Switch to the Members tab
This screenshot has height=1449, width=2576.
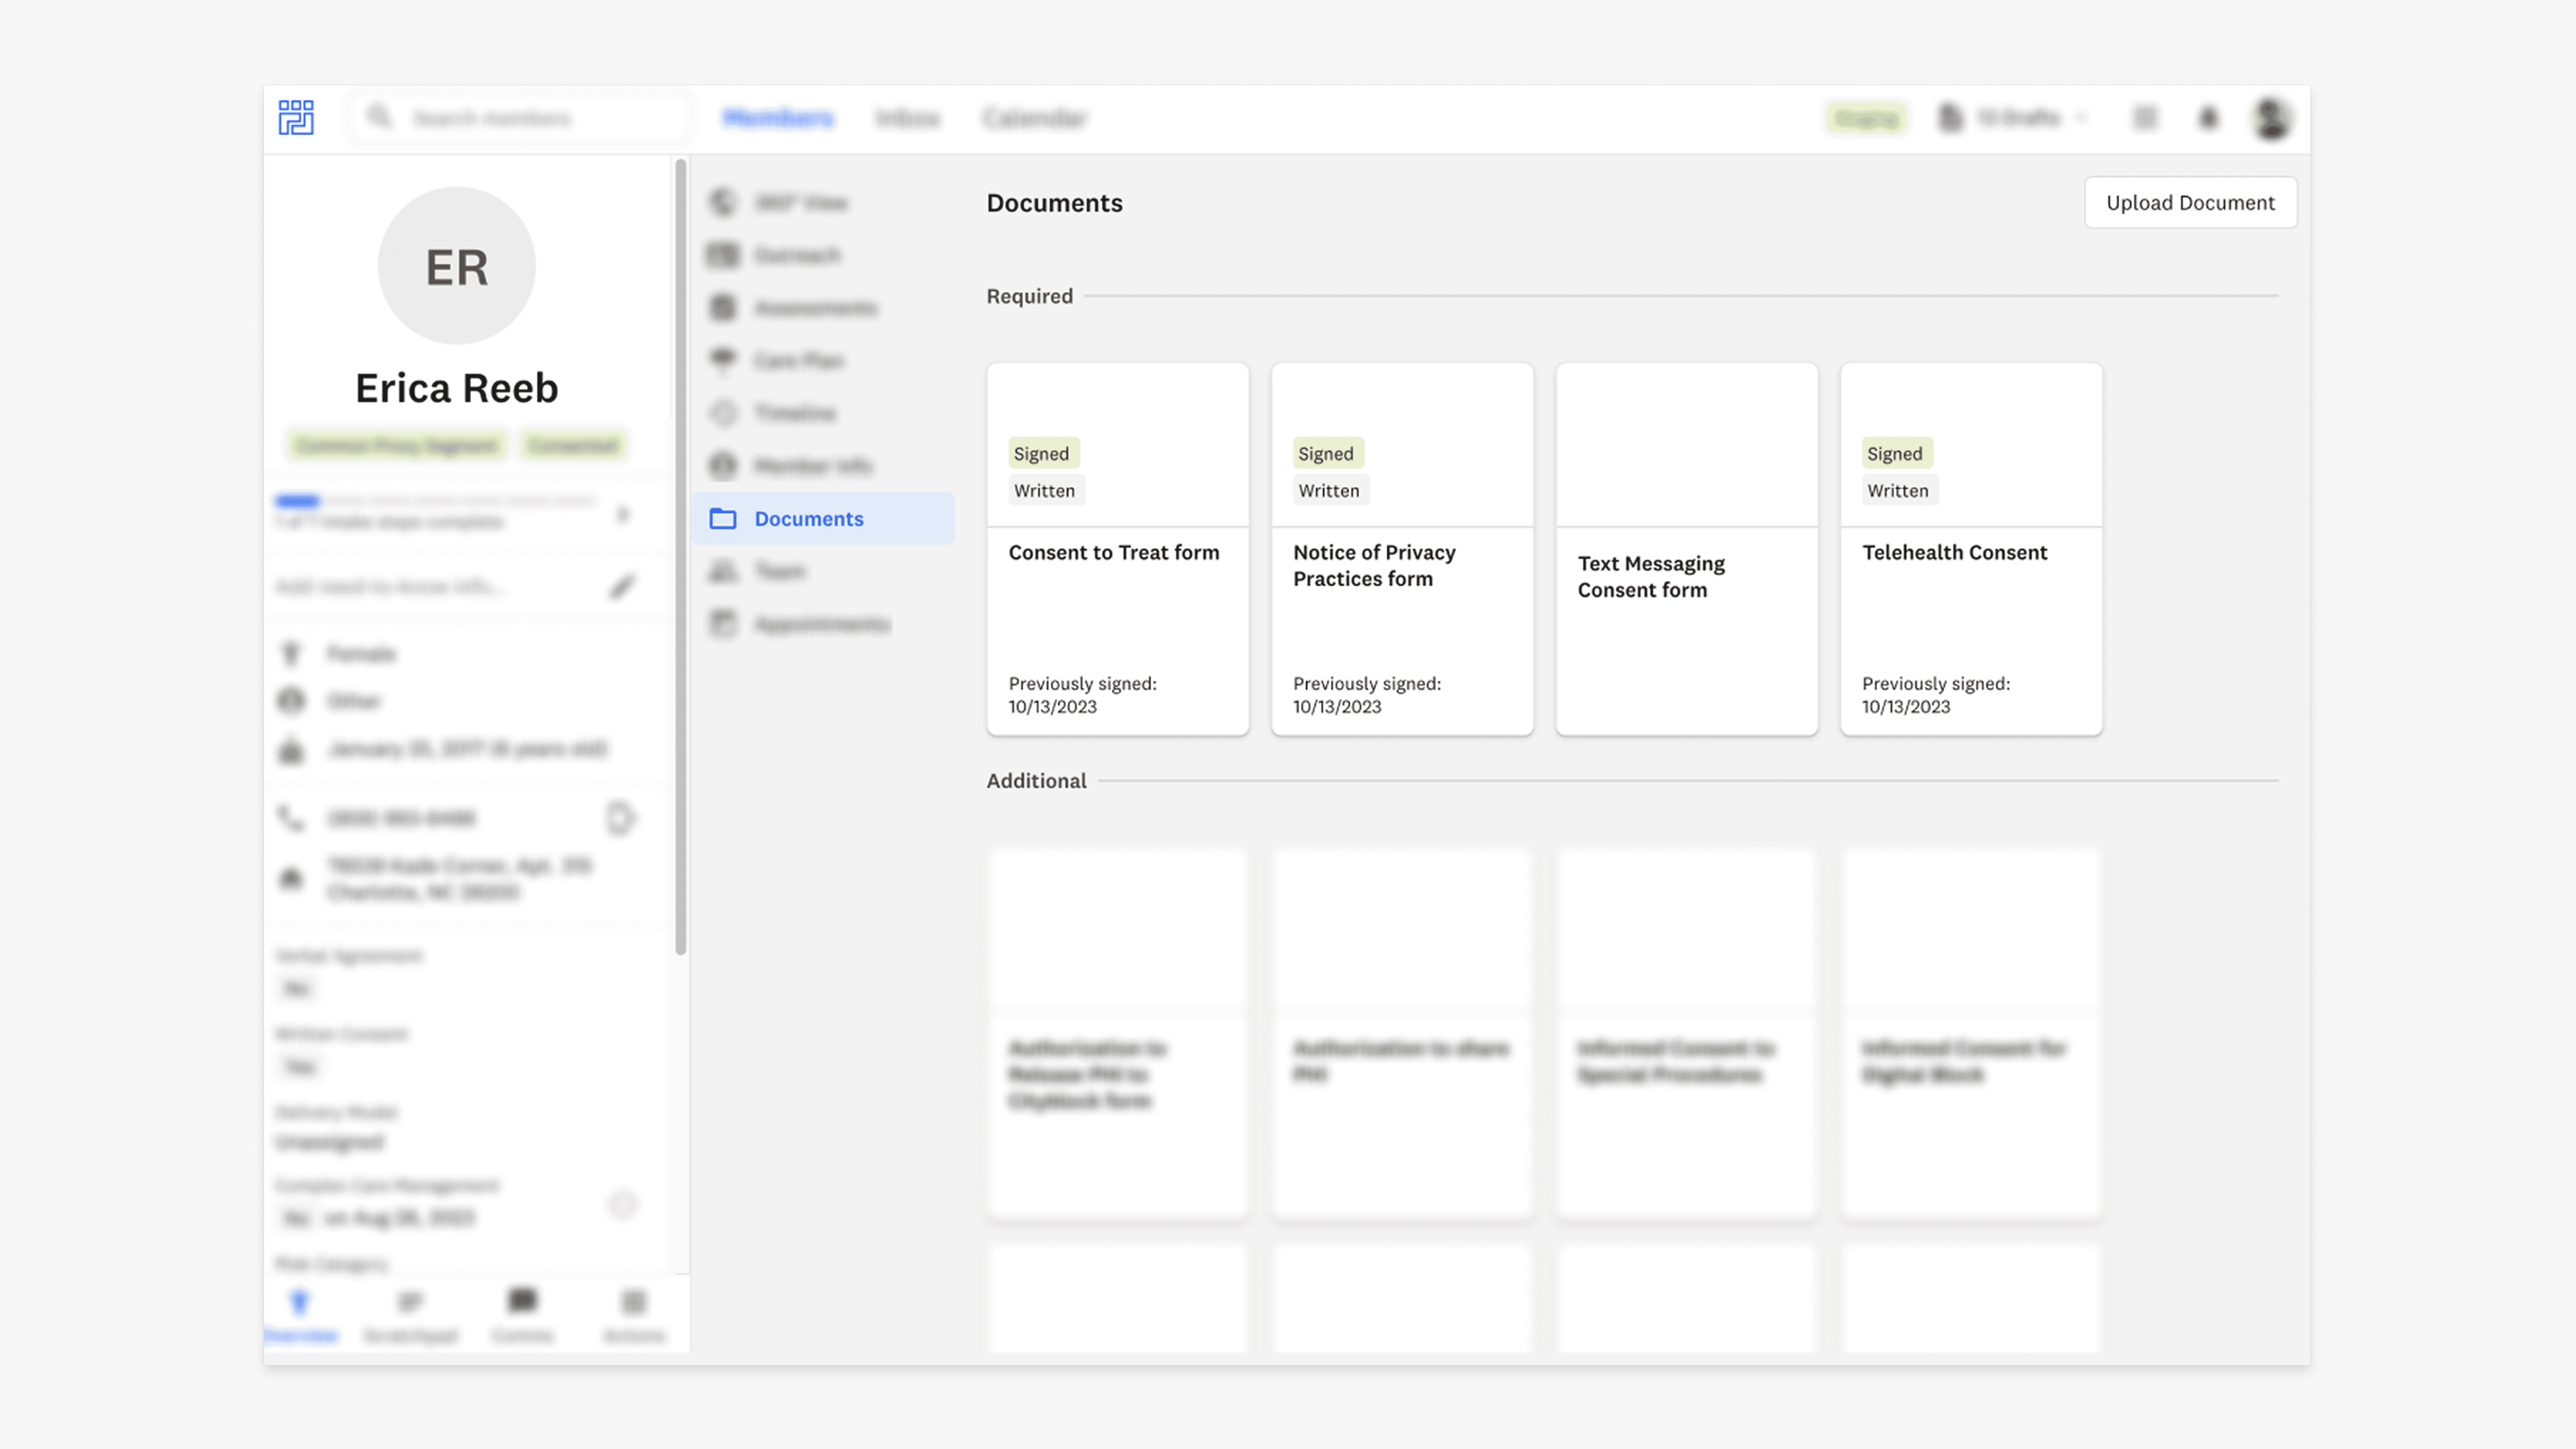(x=778, y=118)
